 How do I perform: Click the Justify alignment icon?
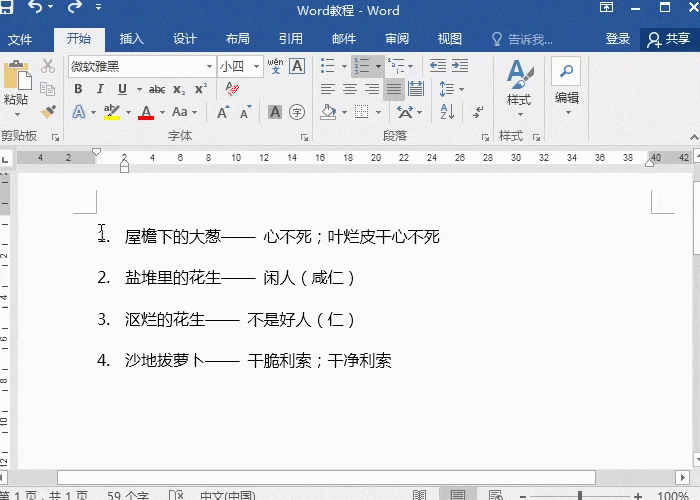click(x=394, y=89)
